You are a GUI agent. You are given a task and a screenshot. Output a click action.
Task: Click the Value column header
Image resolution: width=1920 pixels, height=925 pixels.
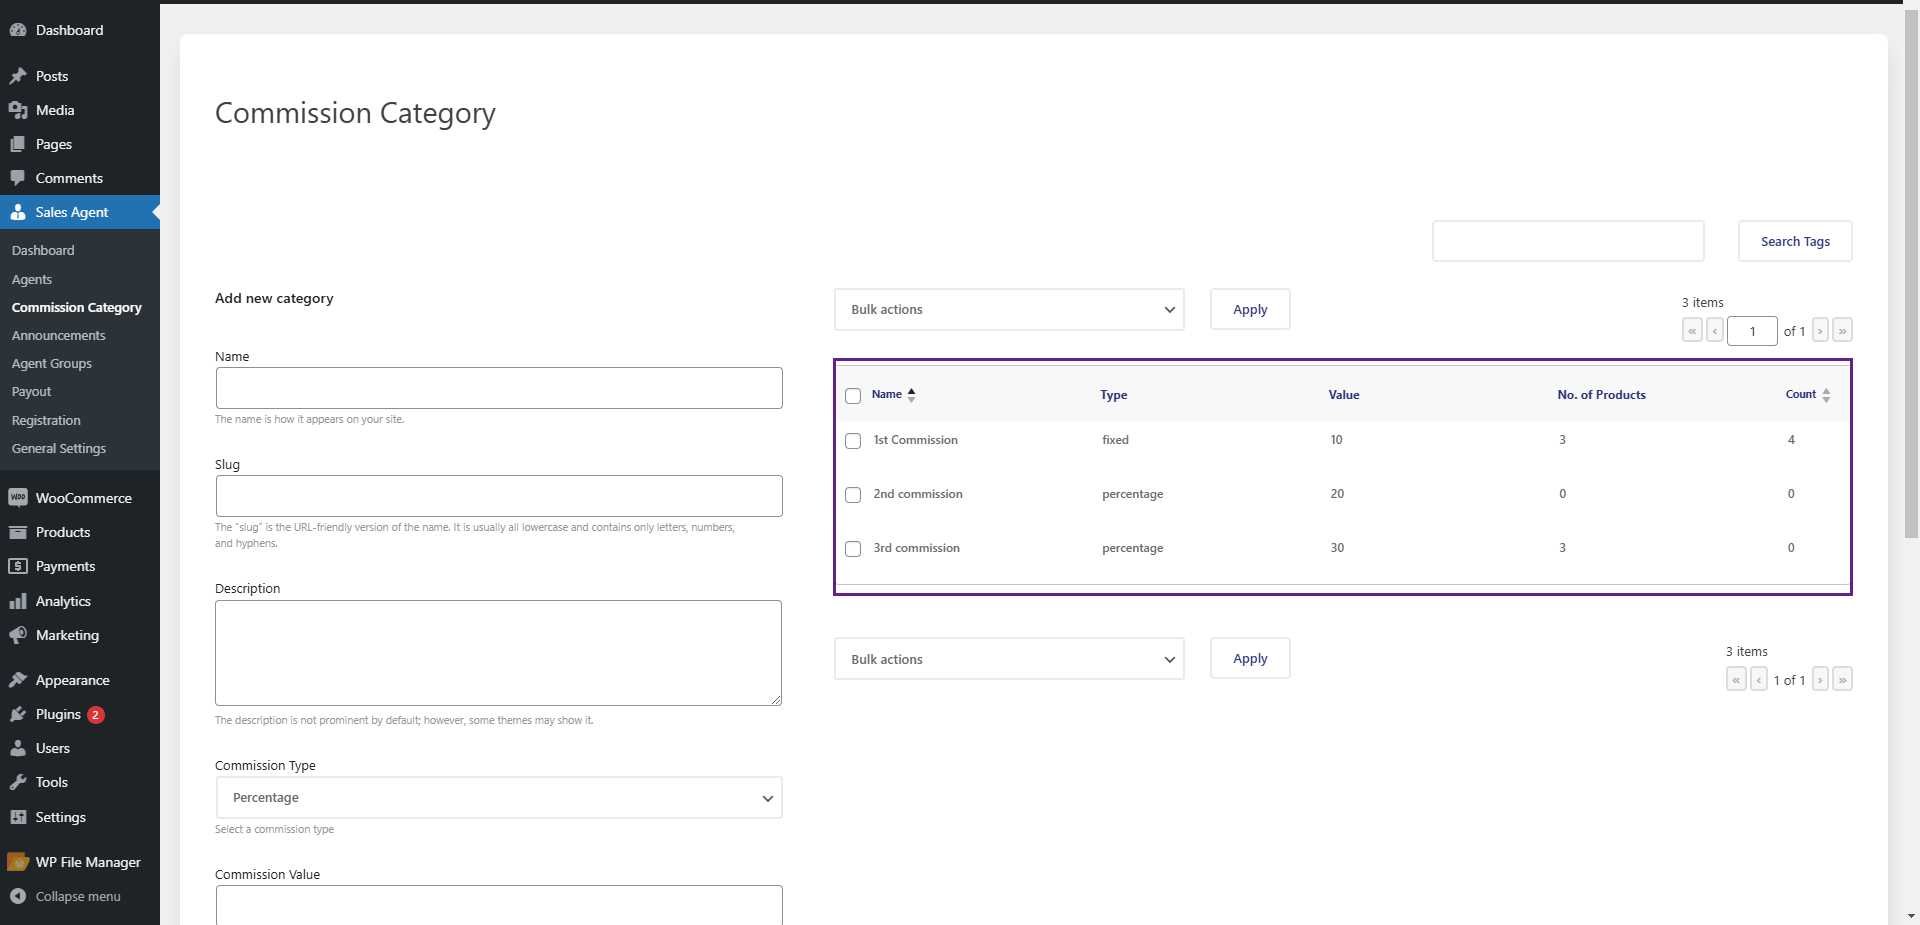(x=1343, y=395)
